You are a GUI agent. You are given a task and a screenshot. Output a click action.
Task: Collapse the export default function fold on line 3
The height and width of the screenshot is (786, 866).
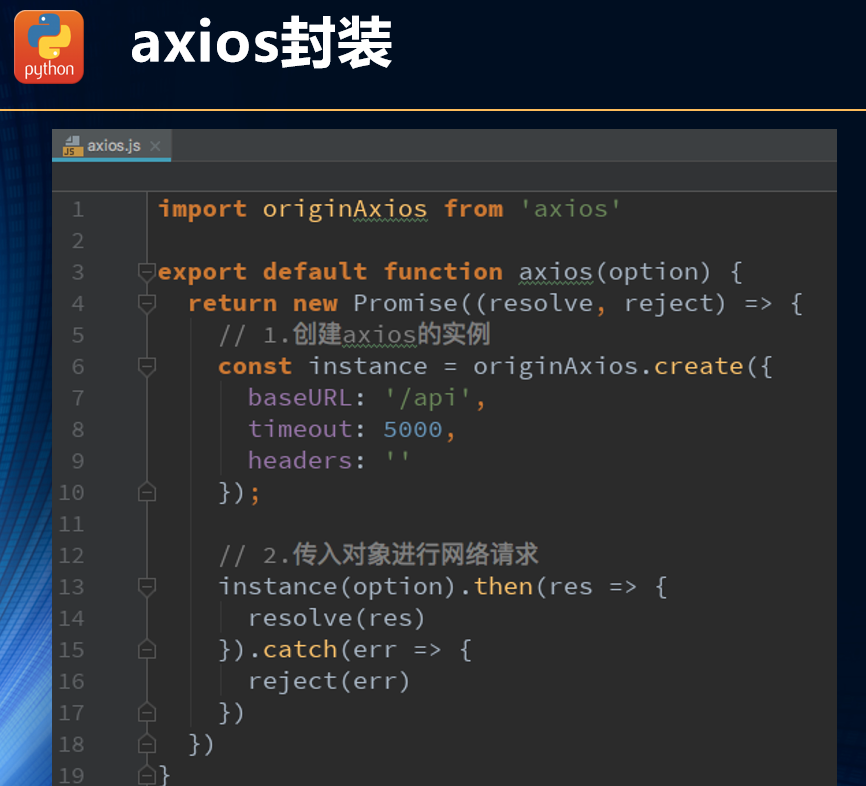(x=147, y=272)
